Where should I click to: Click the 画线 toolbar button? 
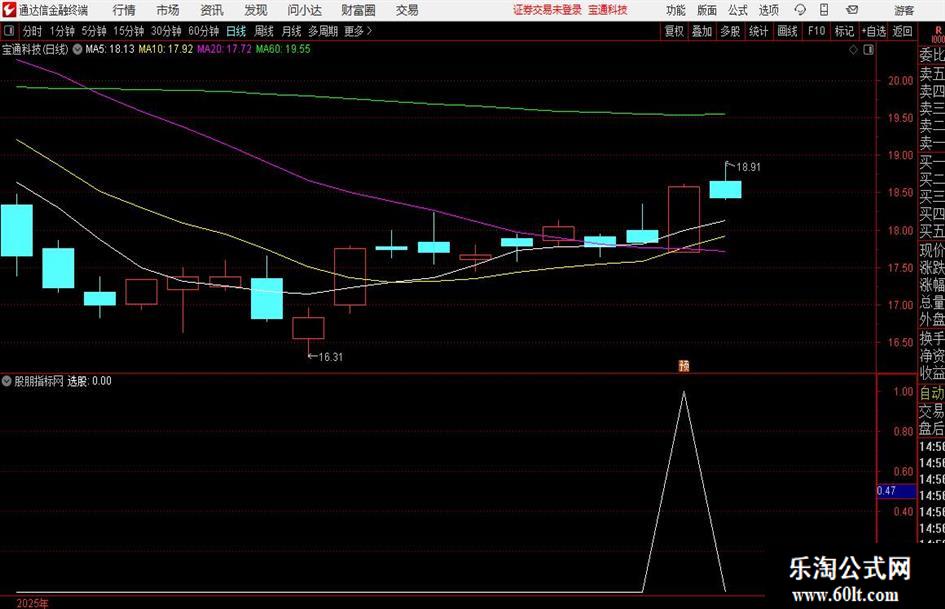[788, 31]
